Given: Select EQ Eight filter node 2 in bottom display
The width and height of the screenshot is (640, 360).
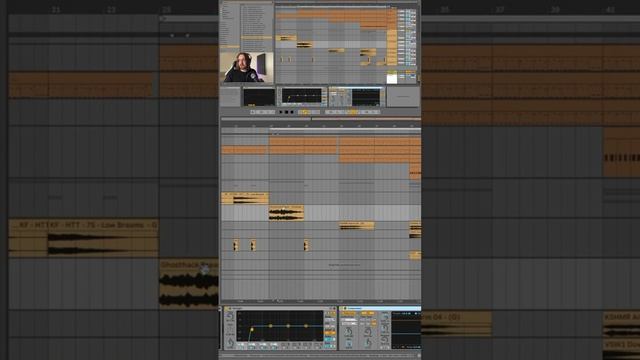Looking at the screenshot, I should (x=271, y=326).
